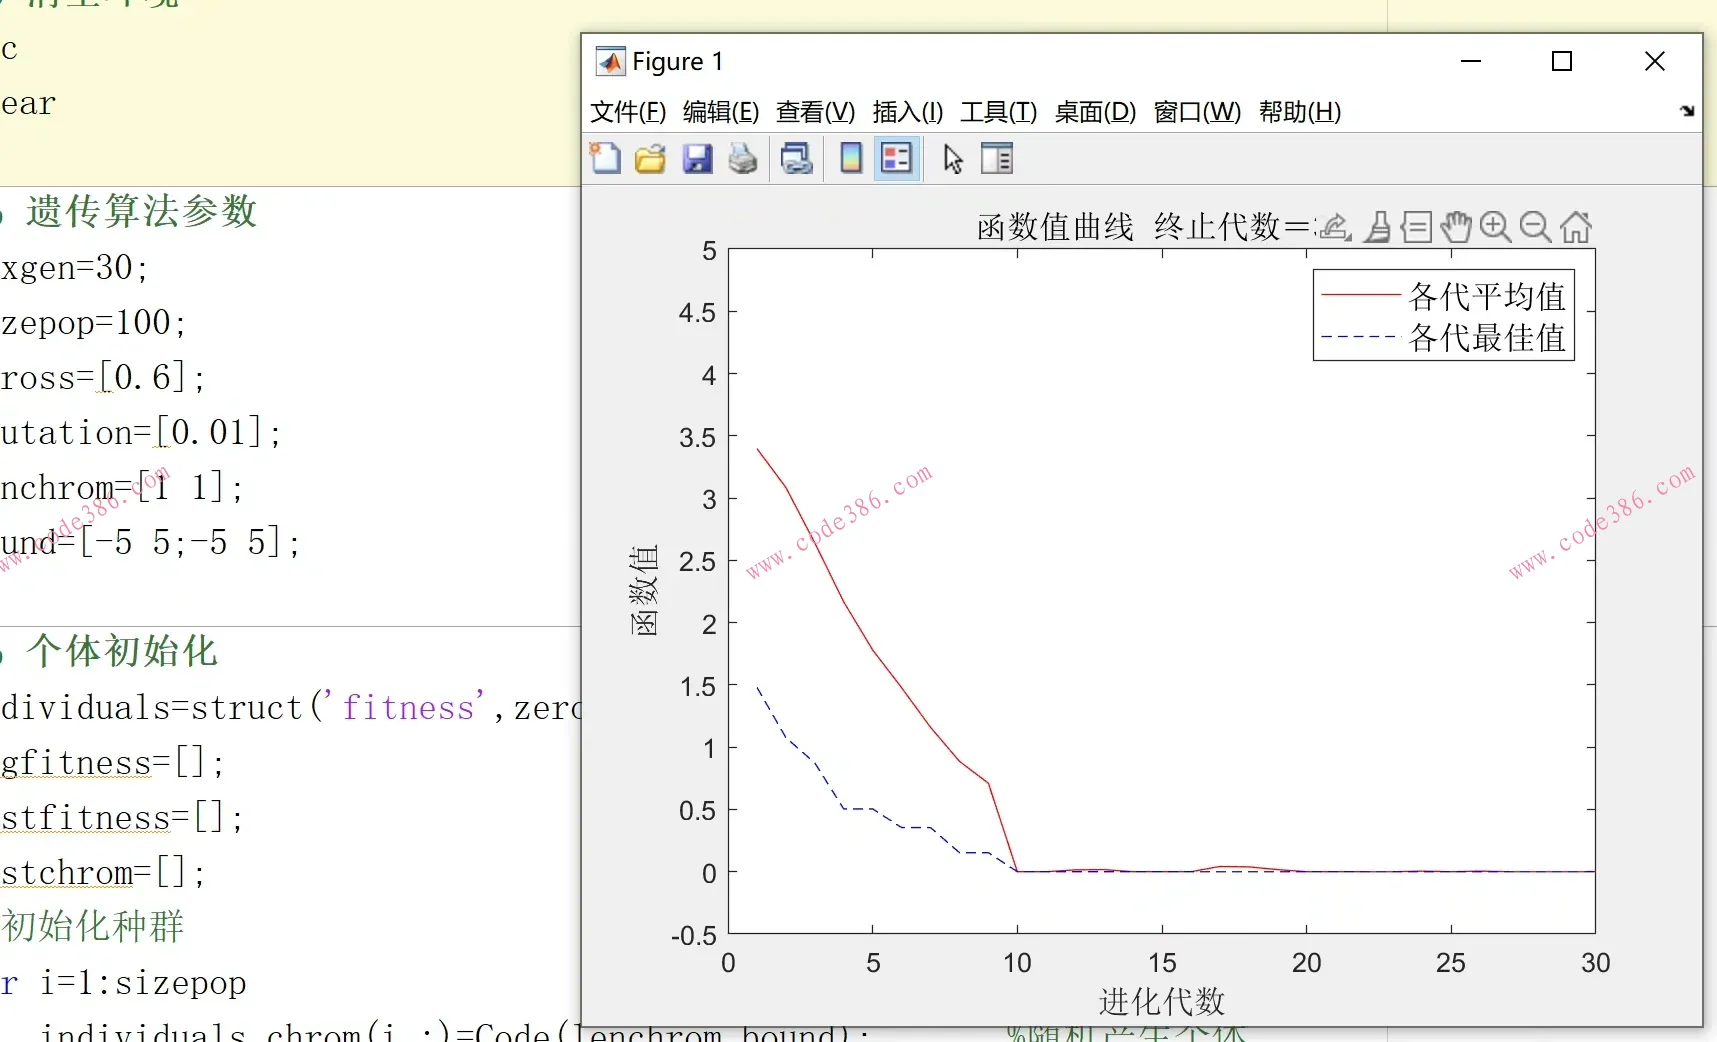Maximize the Figure 1 window

1562,61
